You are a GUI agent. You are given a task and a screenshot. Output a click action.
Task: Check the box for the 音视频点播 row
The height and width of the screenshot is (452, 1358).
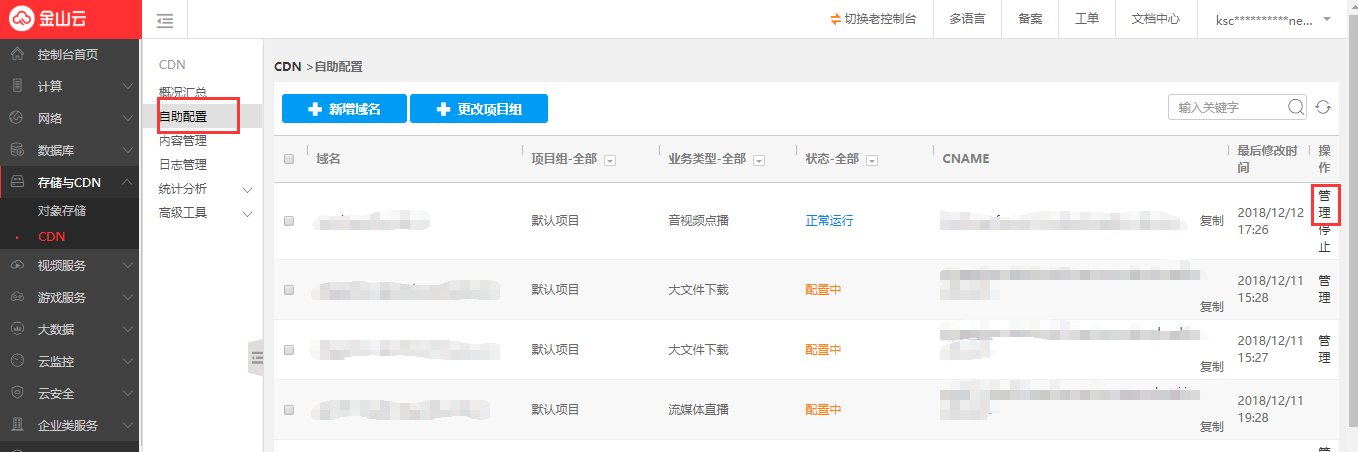[289, 221]
